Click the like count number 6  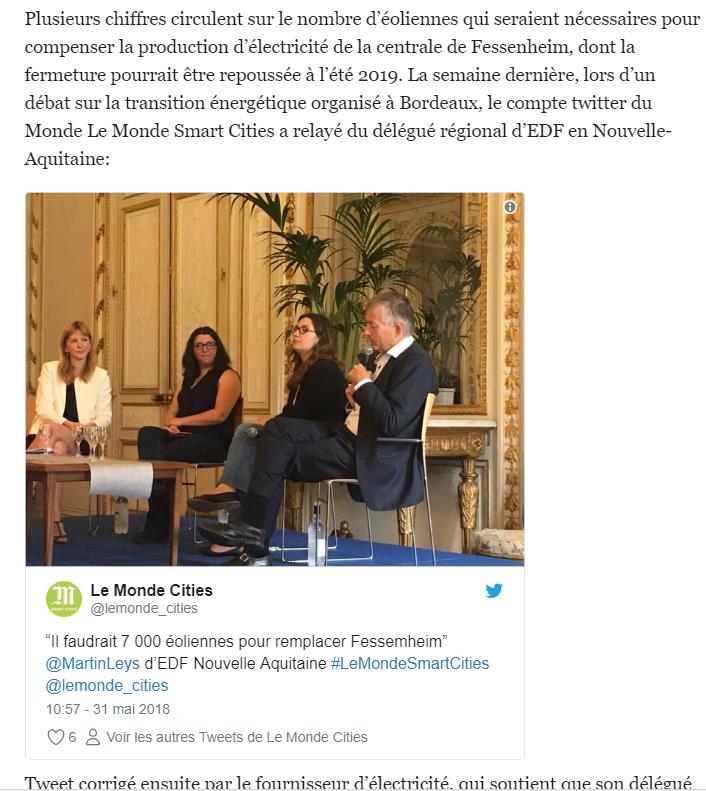[x=72, y=738]
